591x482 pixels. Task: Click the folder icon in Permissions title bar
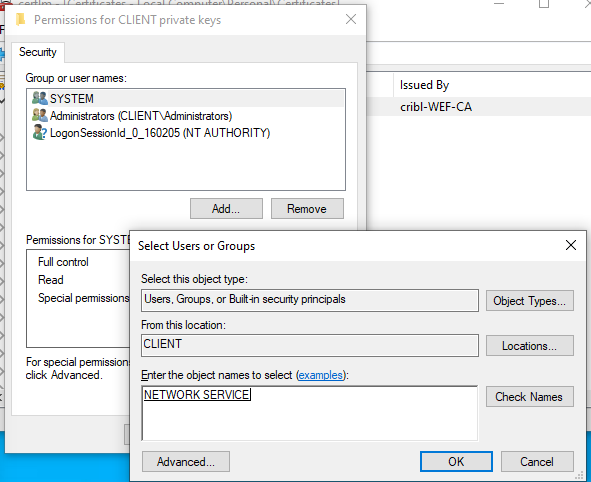20,19
